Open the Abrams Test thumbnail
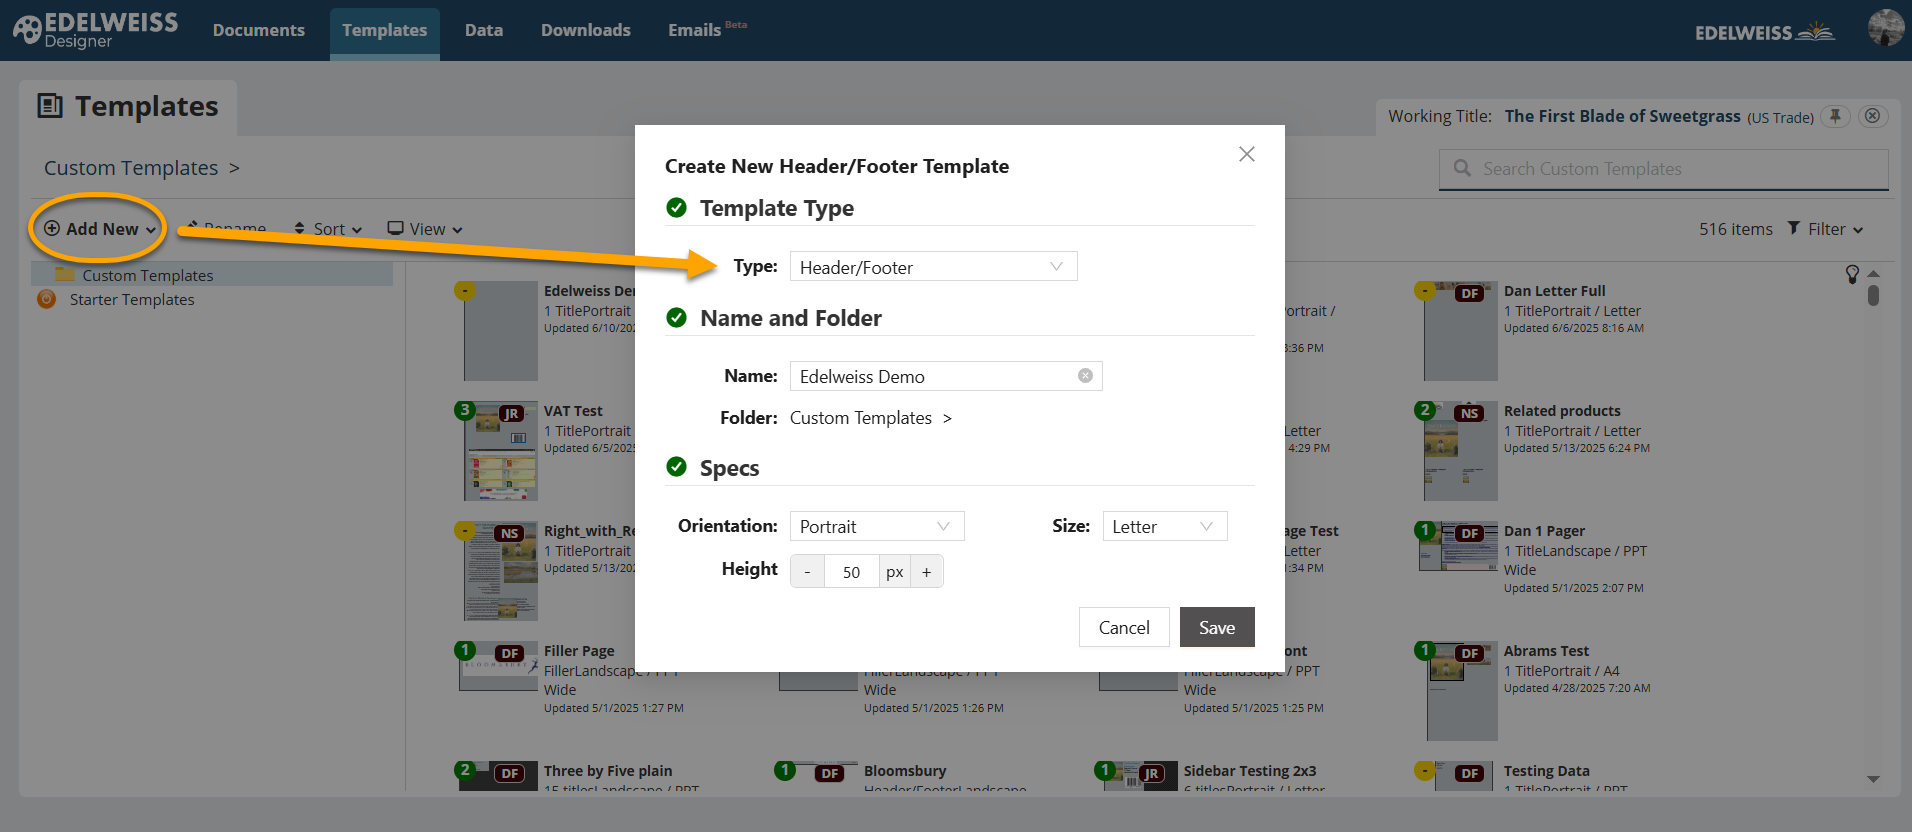Screen dimensions: 1912x832 [1461, 691]
